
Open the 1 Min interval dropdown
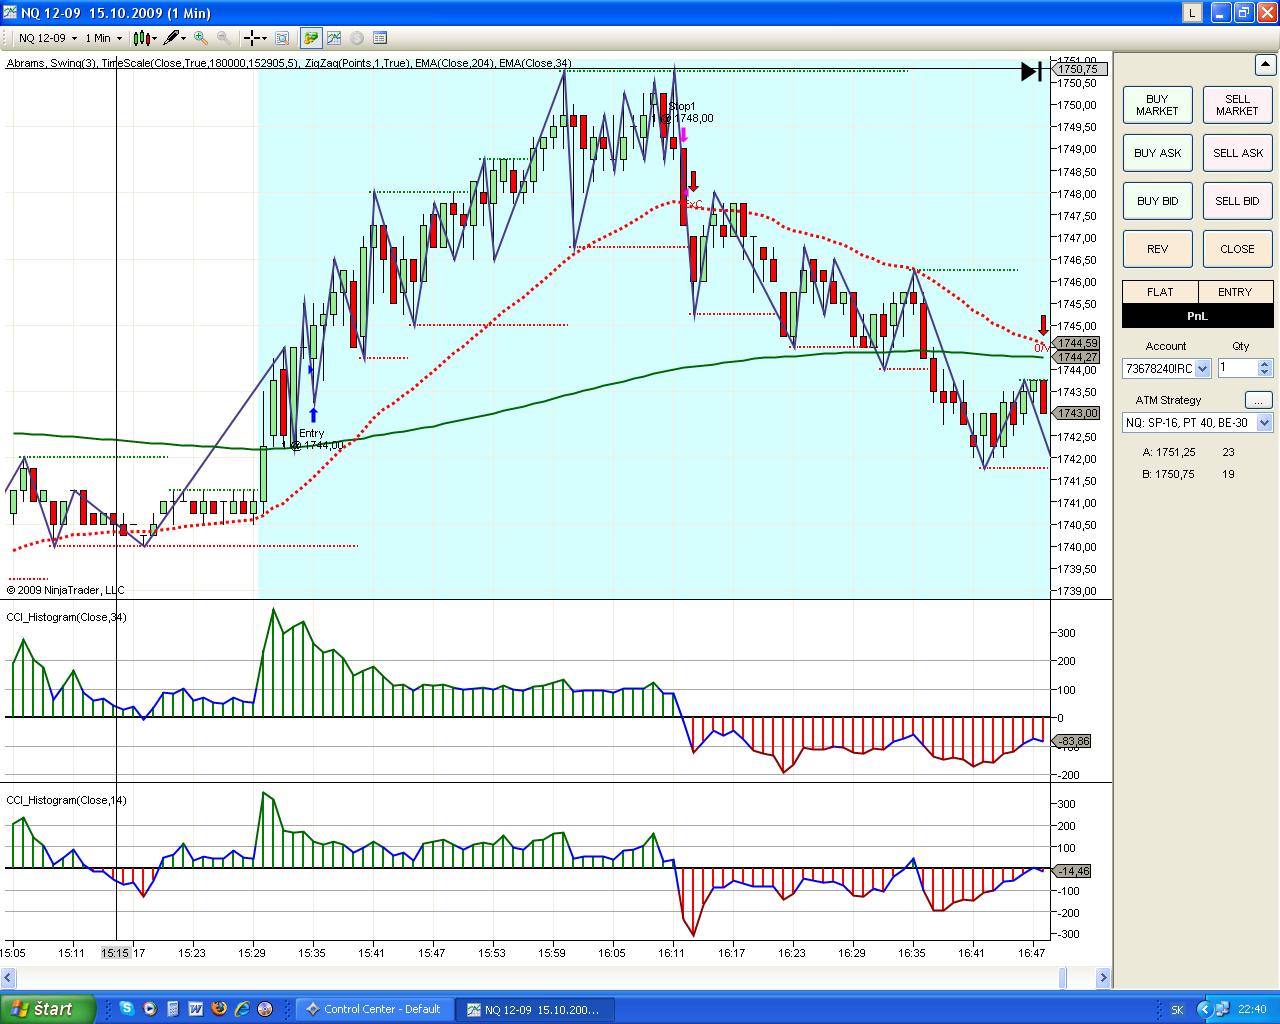(x=103, y=38)
